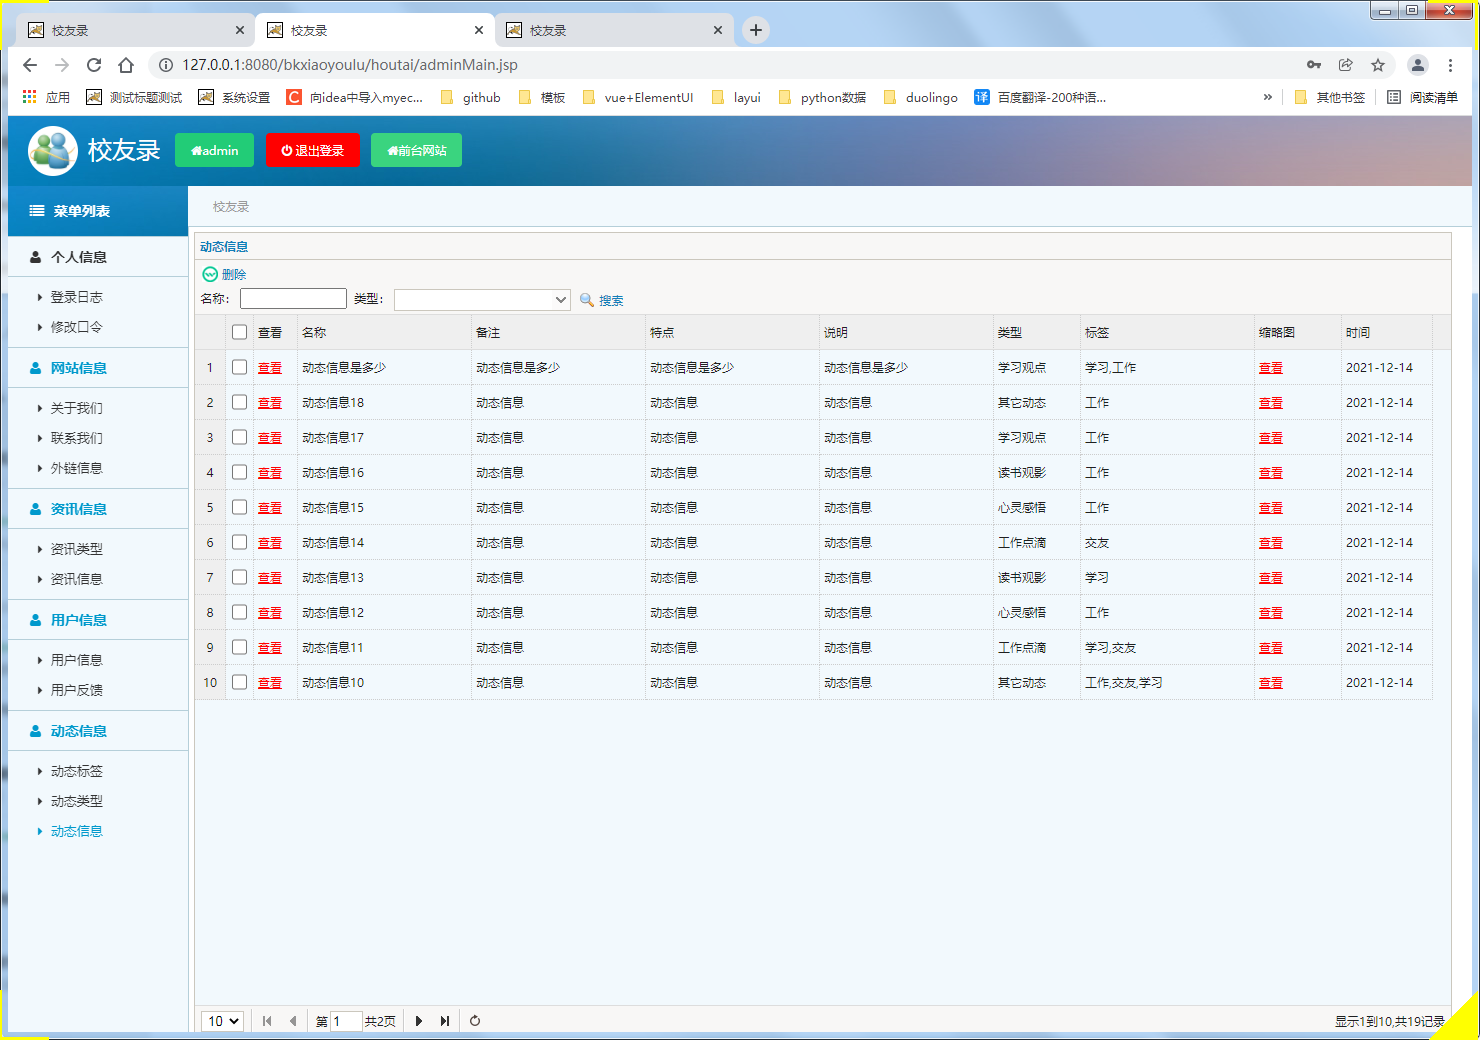Viewport: 1480px width, 1040px height.
Task: Toggle the select-all checkbox in header
Action: [x=239, y=332]
